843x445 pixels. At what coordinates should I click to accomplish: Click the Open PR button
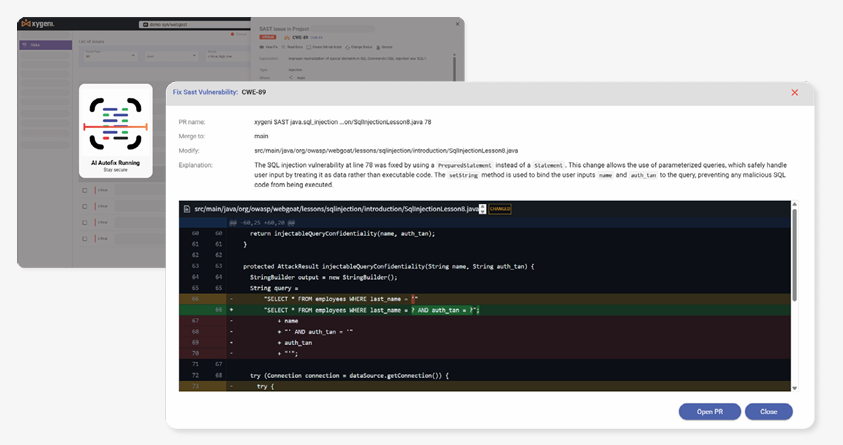[711, 411]
